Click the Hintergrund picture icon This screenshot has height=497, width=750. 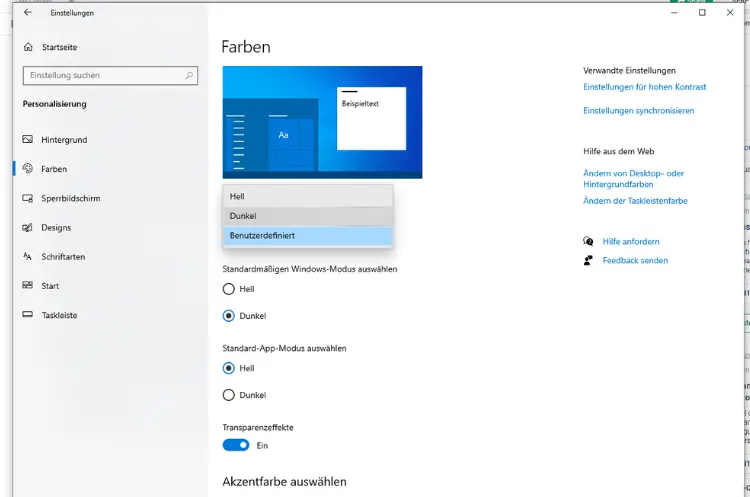(28, 139)
